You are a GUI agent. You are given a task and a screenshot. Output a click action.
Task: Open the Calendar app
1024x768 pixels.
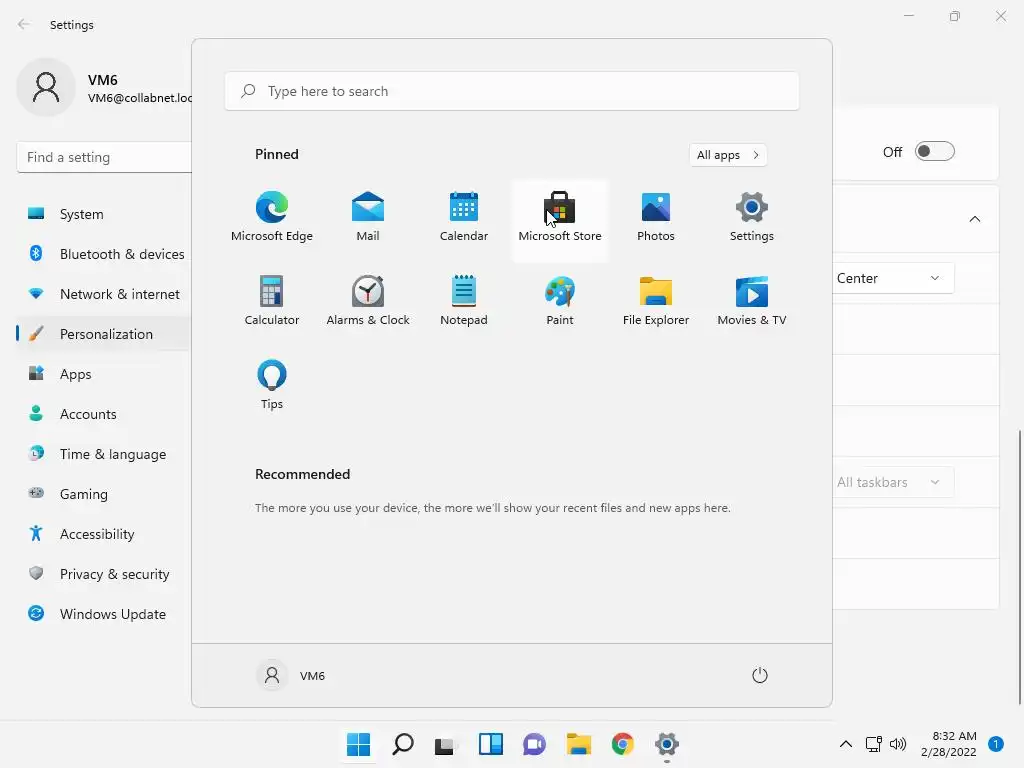click(464, 217)
